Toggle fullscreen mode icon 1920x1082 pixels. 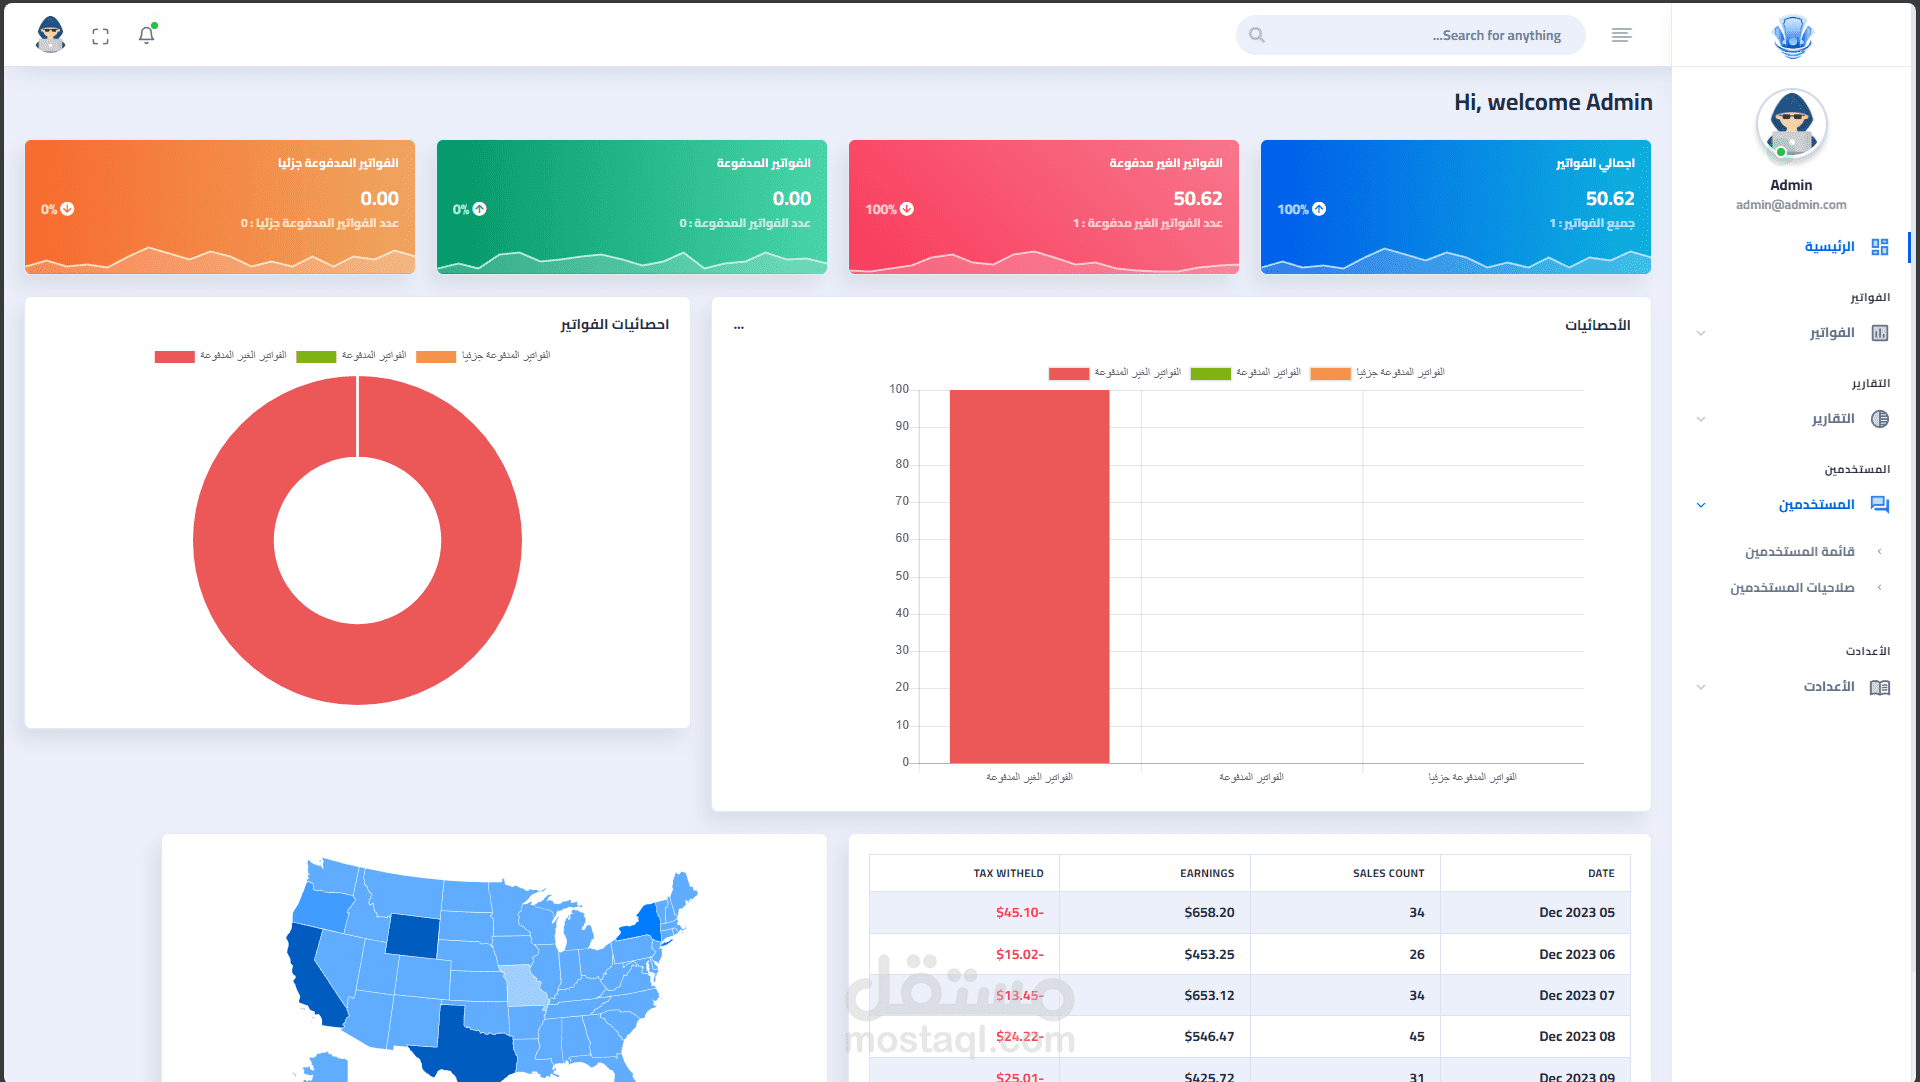point(100,36)
